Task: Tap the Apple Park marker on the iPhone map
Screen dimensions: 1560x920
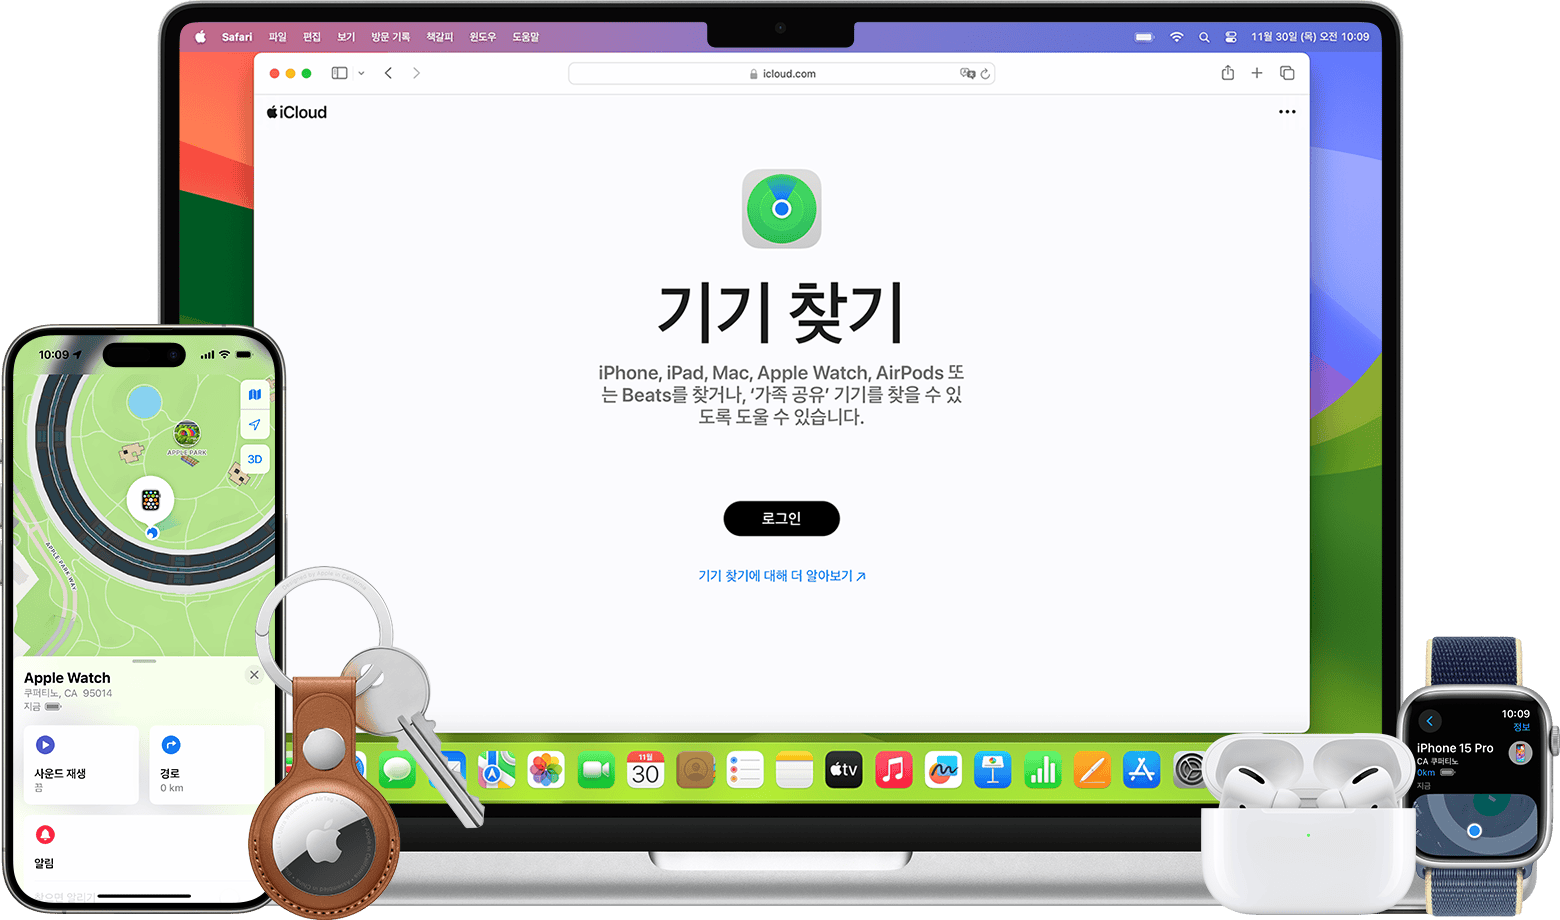Action: 187,434
